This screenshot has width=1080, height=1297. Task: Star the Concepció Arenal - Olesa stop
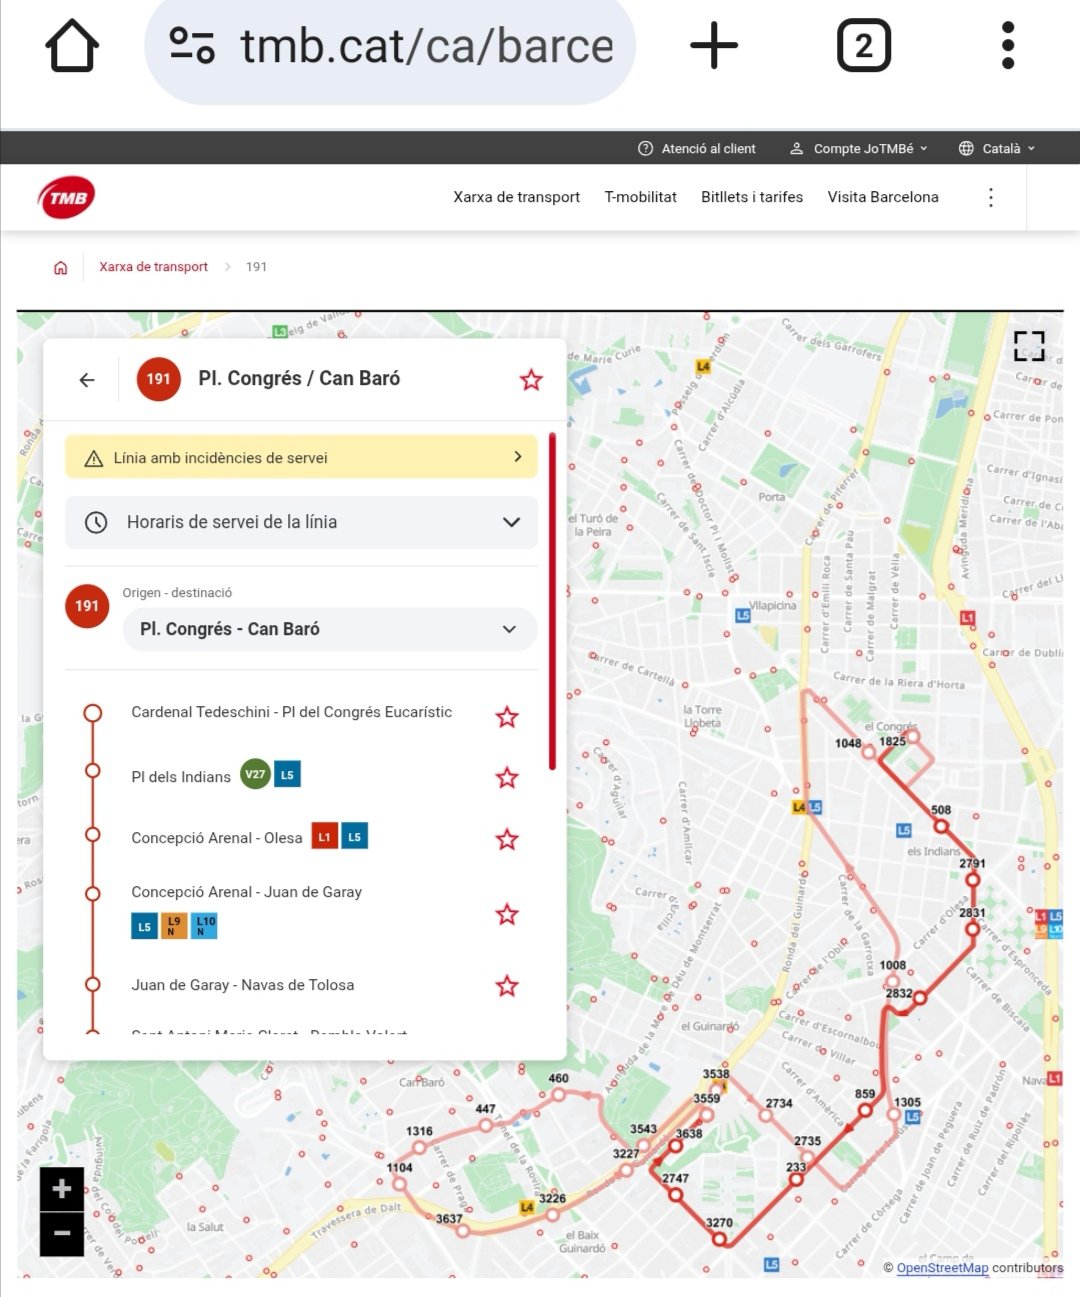click(x=507, y=839)
